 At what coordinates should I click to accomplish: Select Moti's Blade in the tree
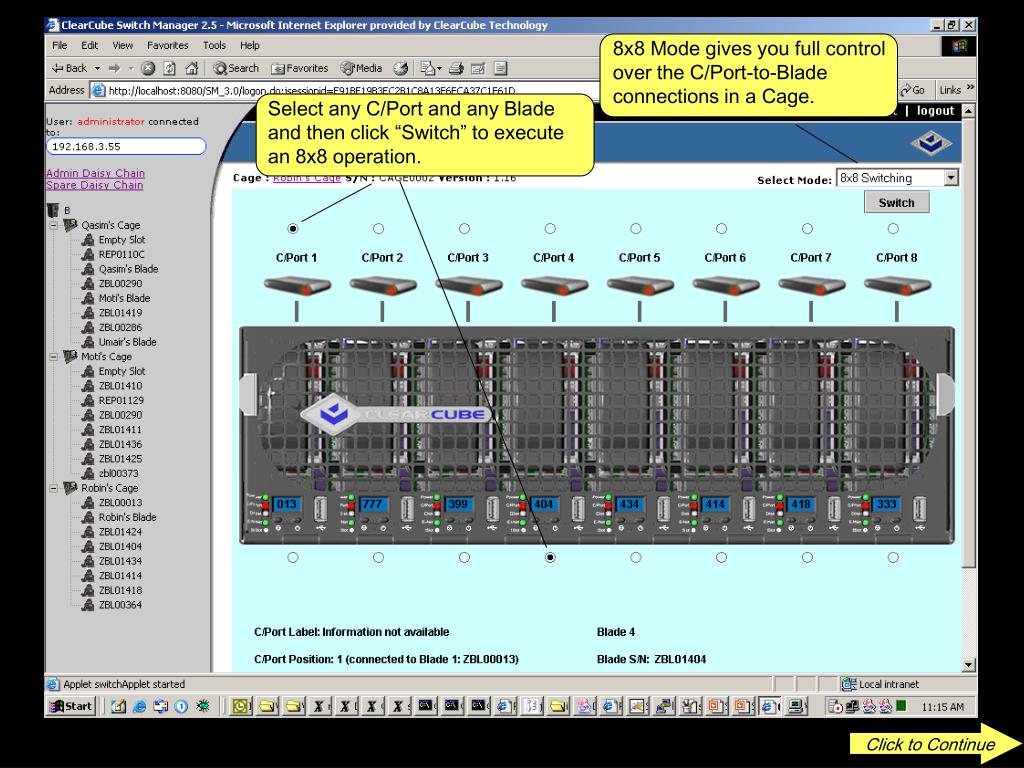click(x=124, y=298)
